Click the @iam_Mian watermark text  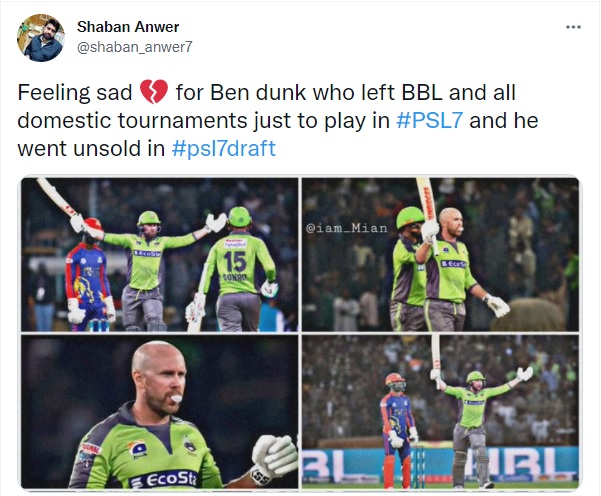tap(346, 228)
